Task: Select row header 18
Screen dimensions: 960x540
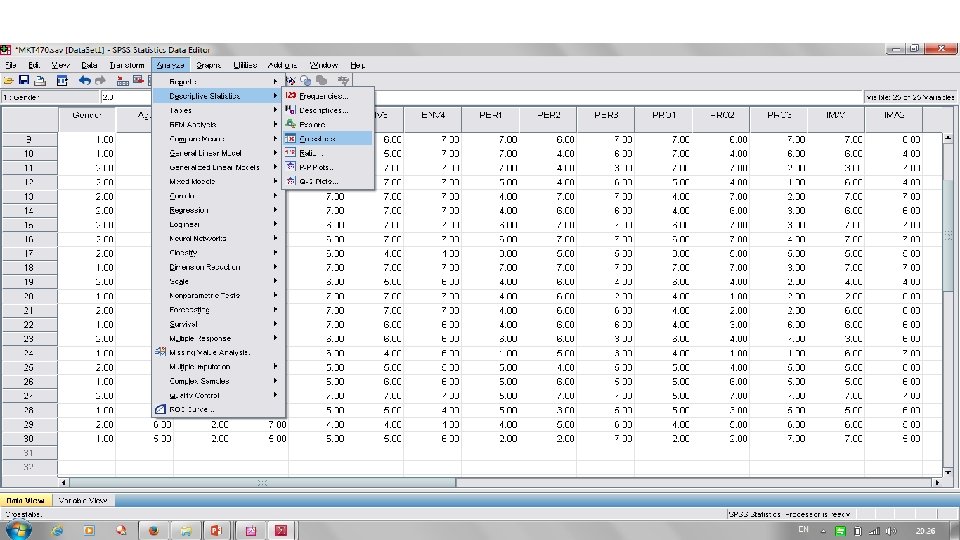Action: pos(29,268)
